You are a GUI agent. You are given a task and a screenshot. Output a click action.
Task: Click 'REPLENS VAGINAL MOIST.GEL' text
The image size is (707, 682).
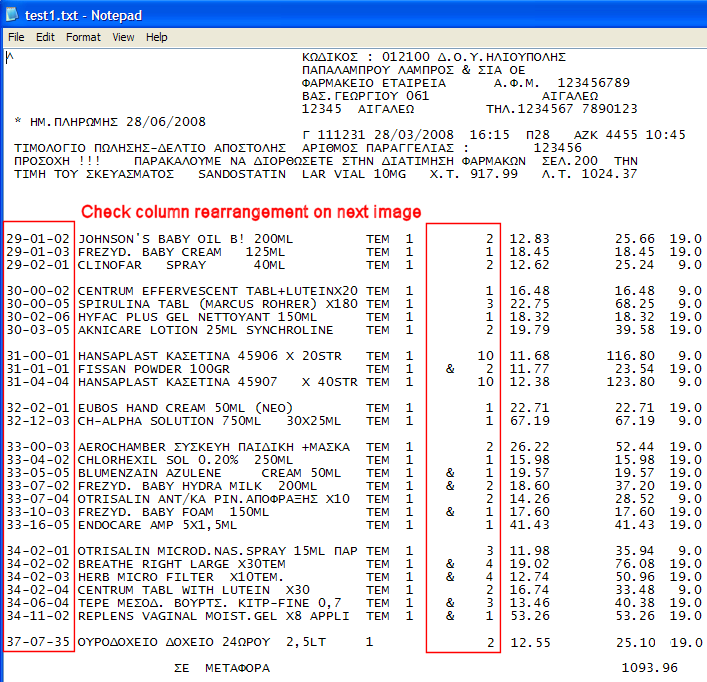[177, 617]
